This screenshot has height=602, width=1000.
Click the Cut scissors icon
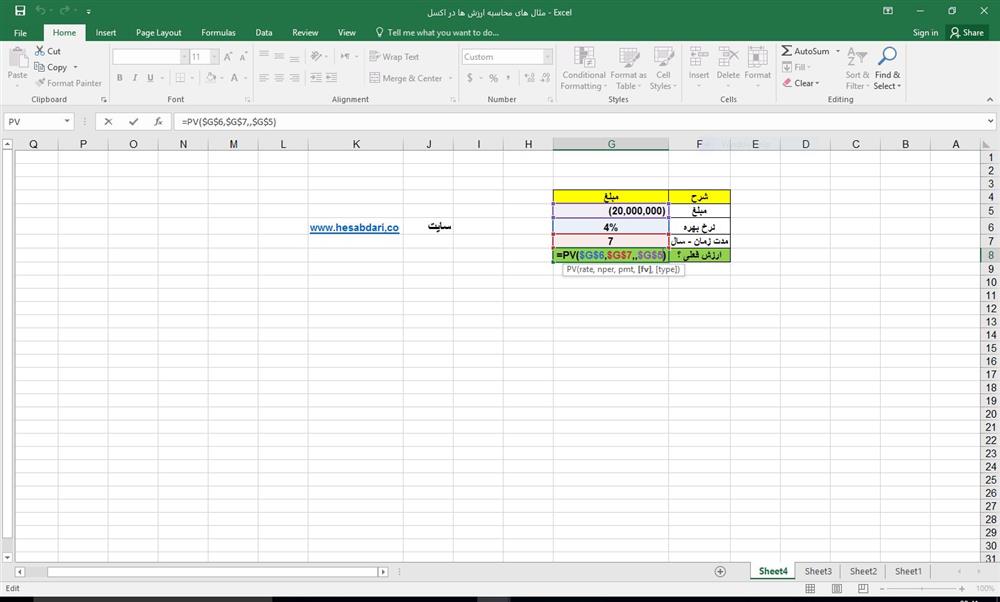point(40,51)
